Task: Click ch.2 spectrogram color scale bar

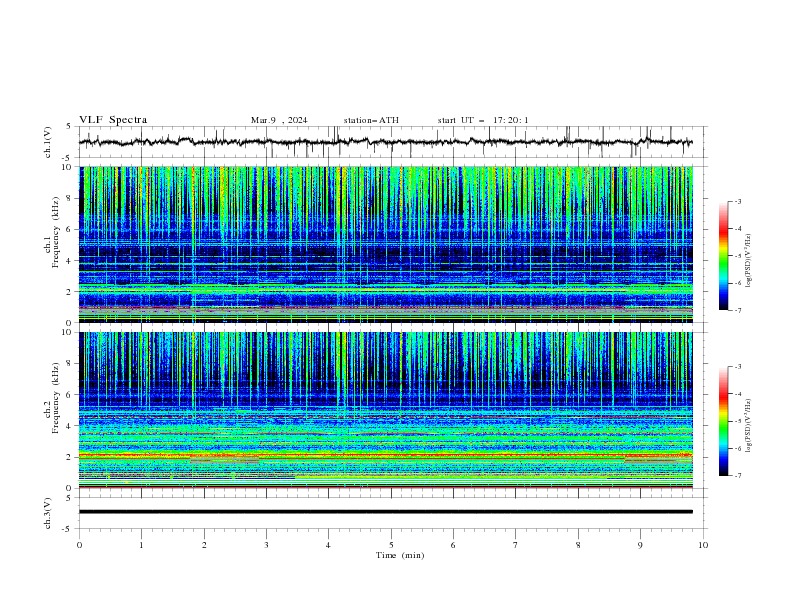Action: 723,421
